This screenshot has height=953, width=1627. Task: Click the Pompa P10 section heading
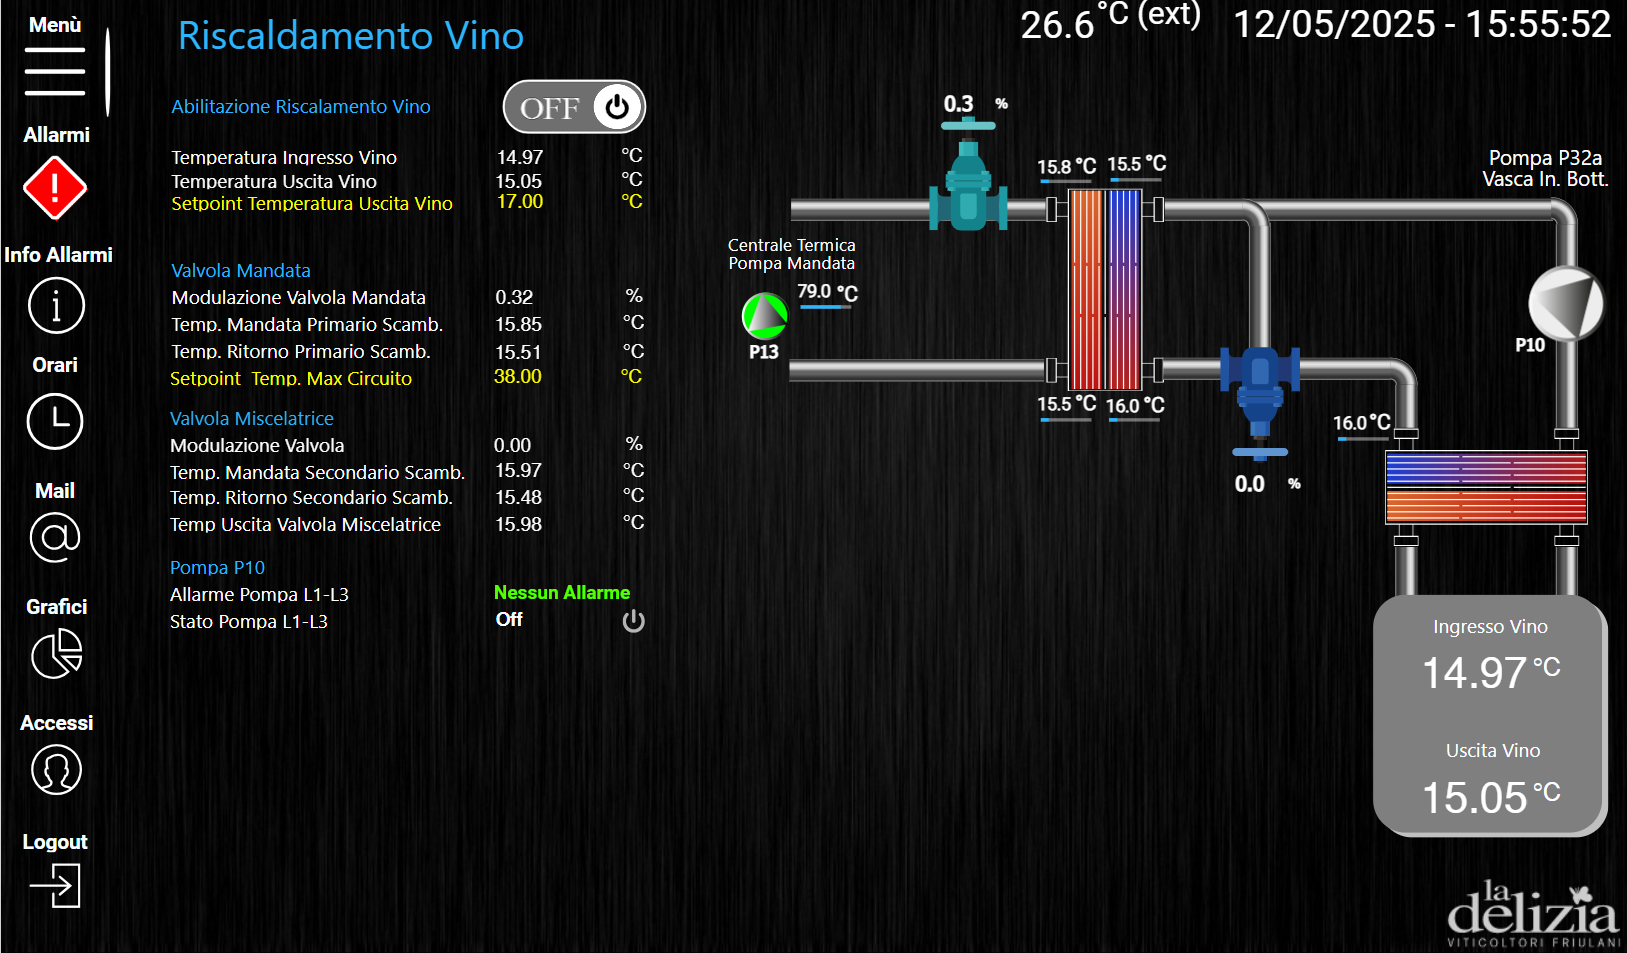[217, 568]
